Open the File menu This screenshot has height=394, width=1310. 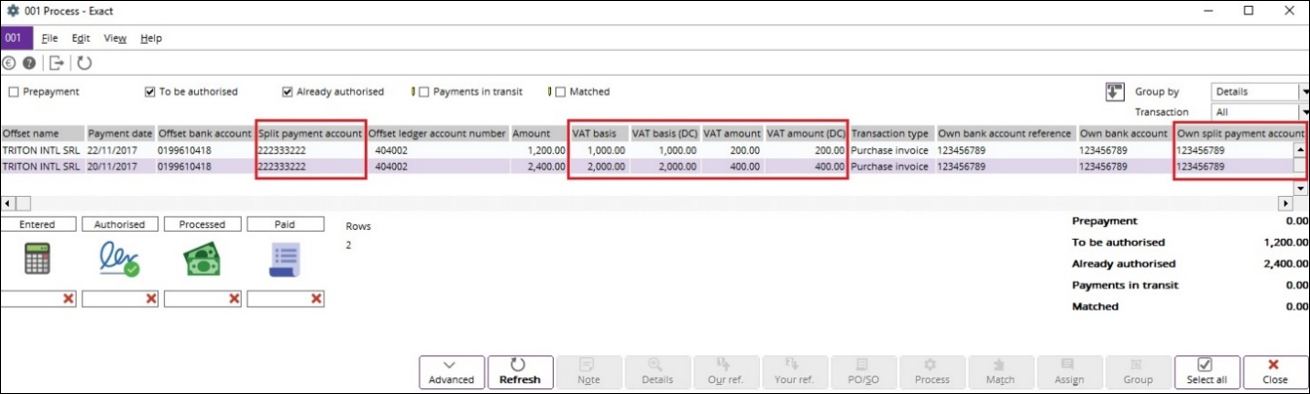[50, 38]
